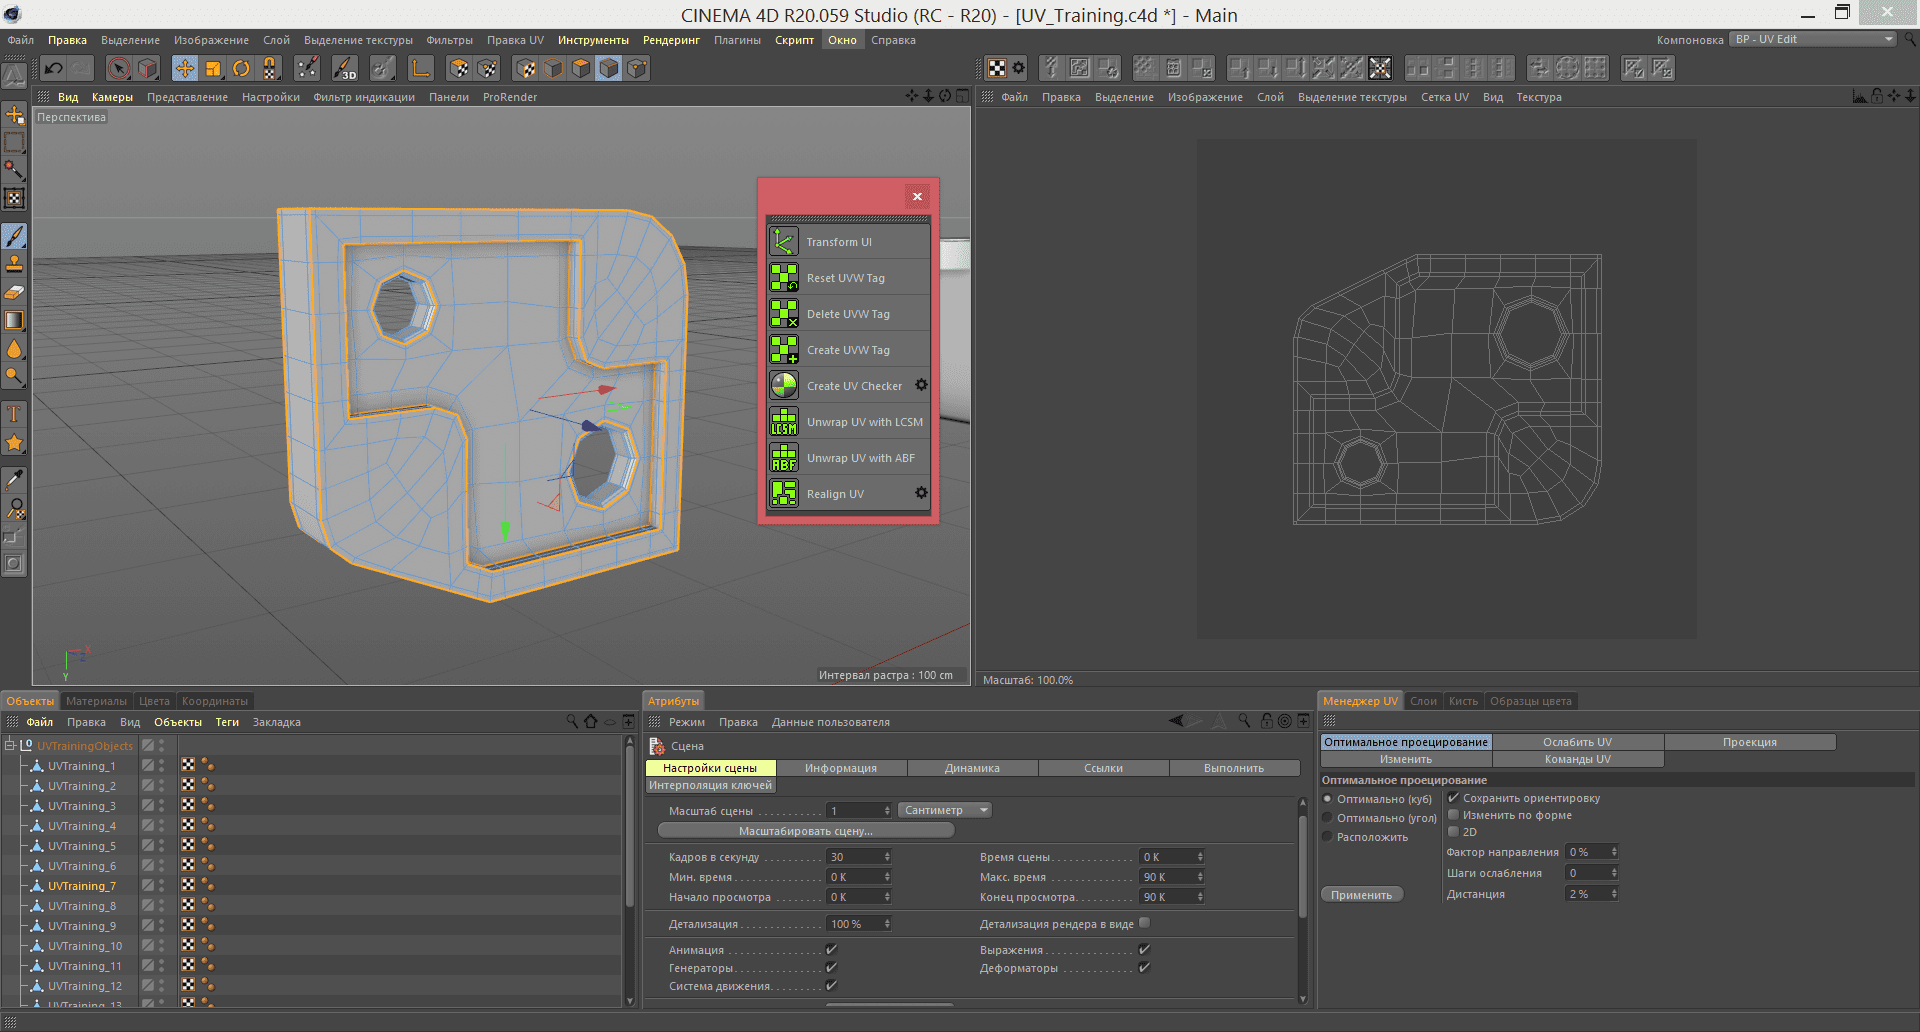Click the Create UVW Tag icon
The width and height of the screenshot is (1920, 1032).
[x=784, y=350]
